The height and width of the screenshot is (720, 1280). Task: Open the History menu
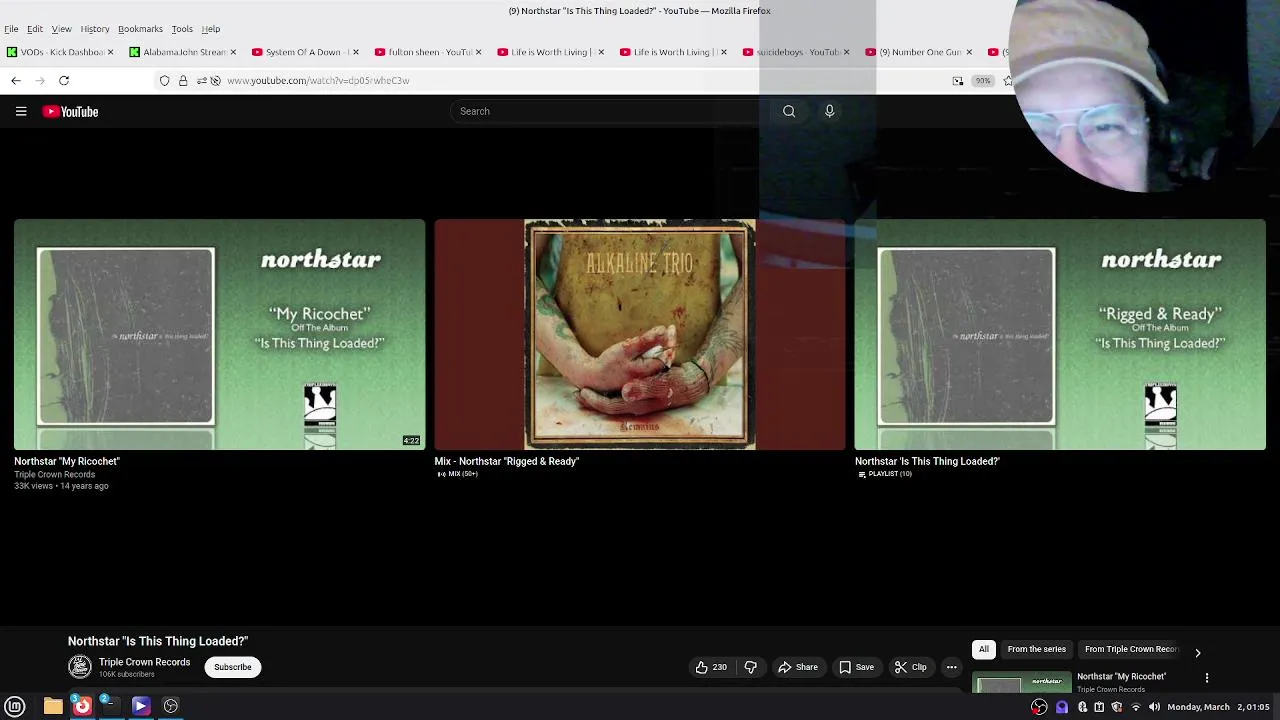coord(95,29)
